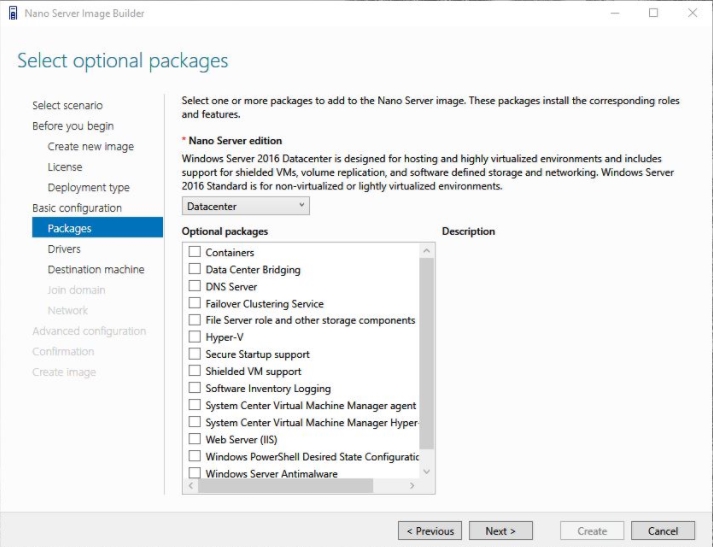Navigate to Create new image step
The image size is (713, 547).
point(90,146)
